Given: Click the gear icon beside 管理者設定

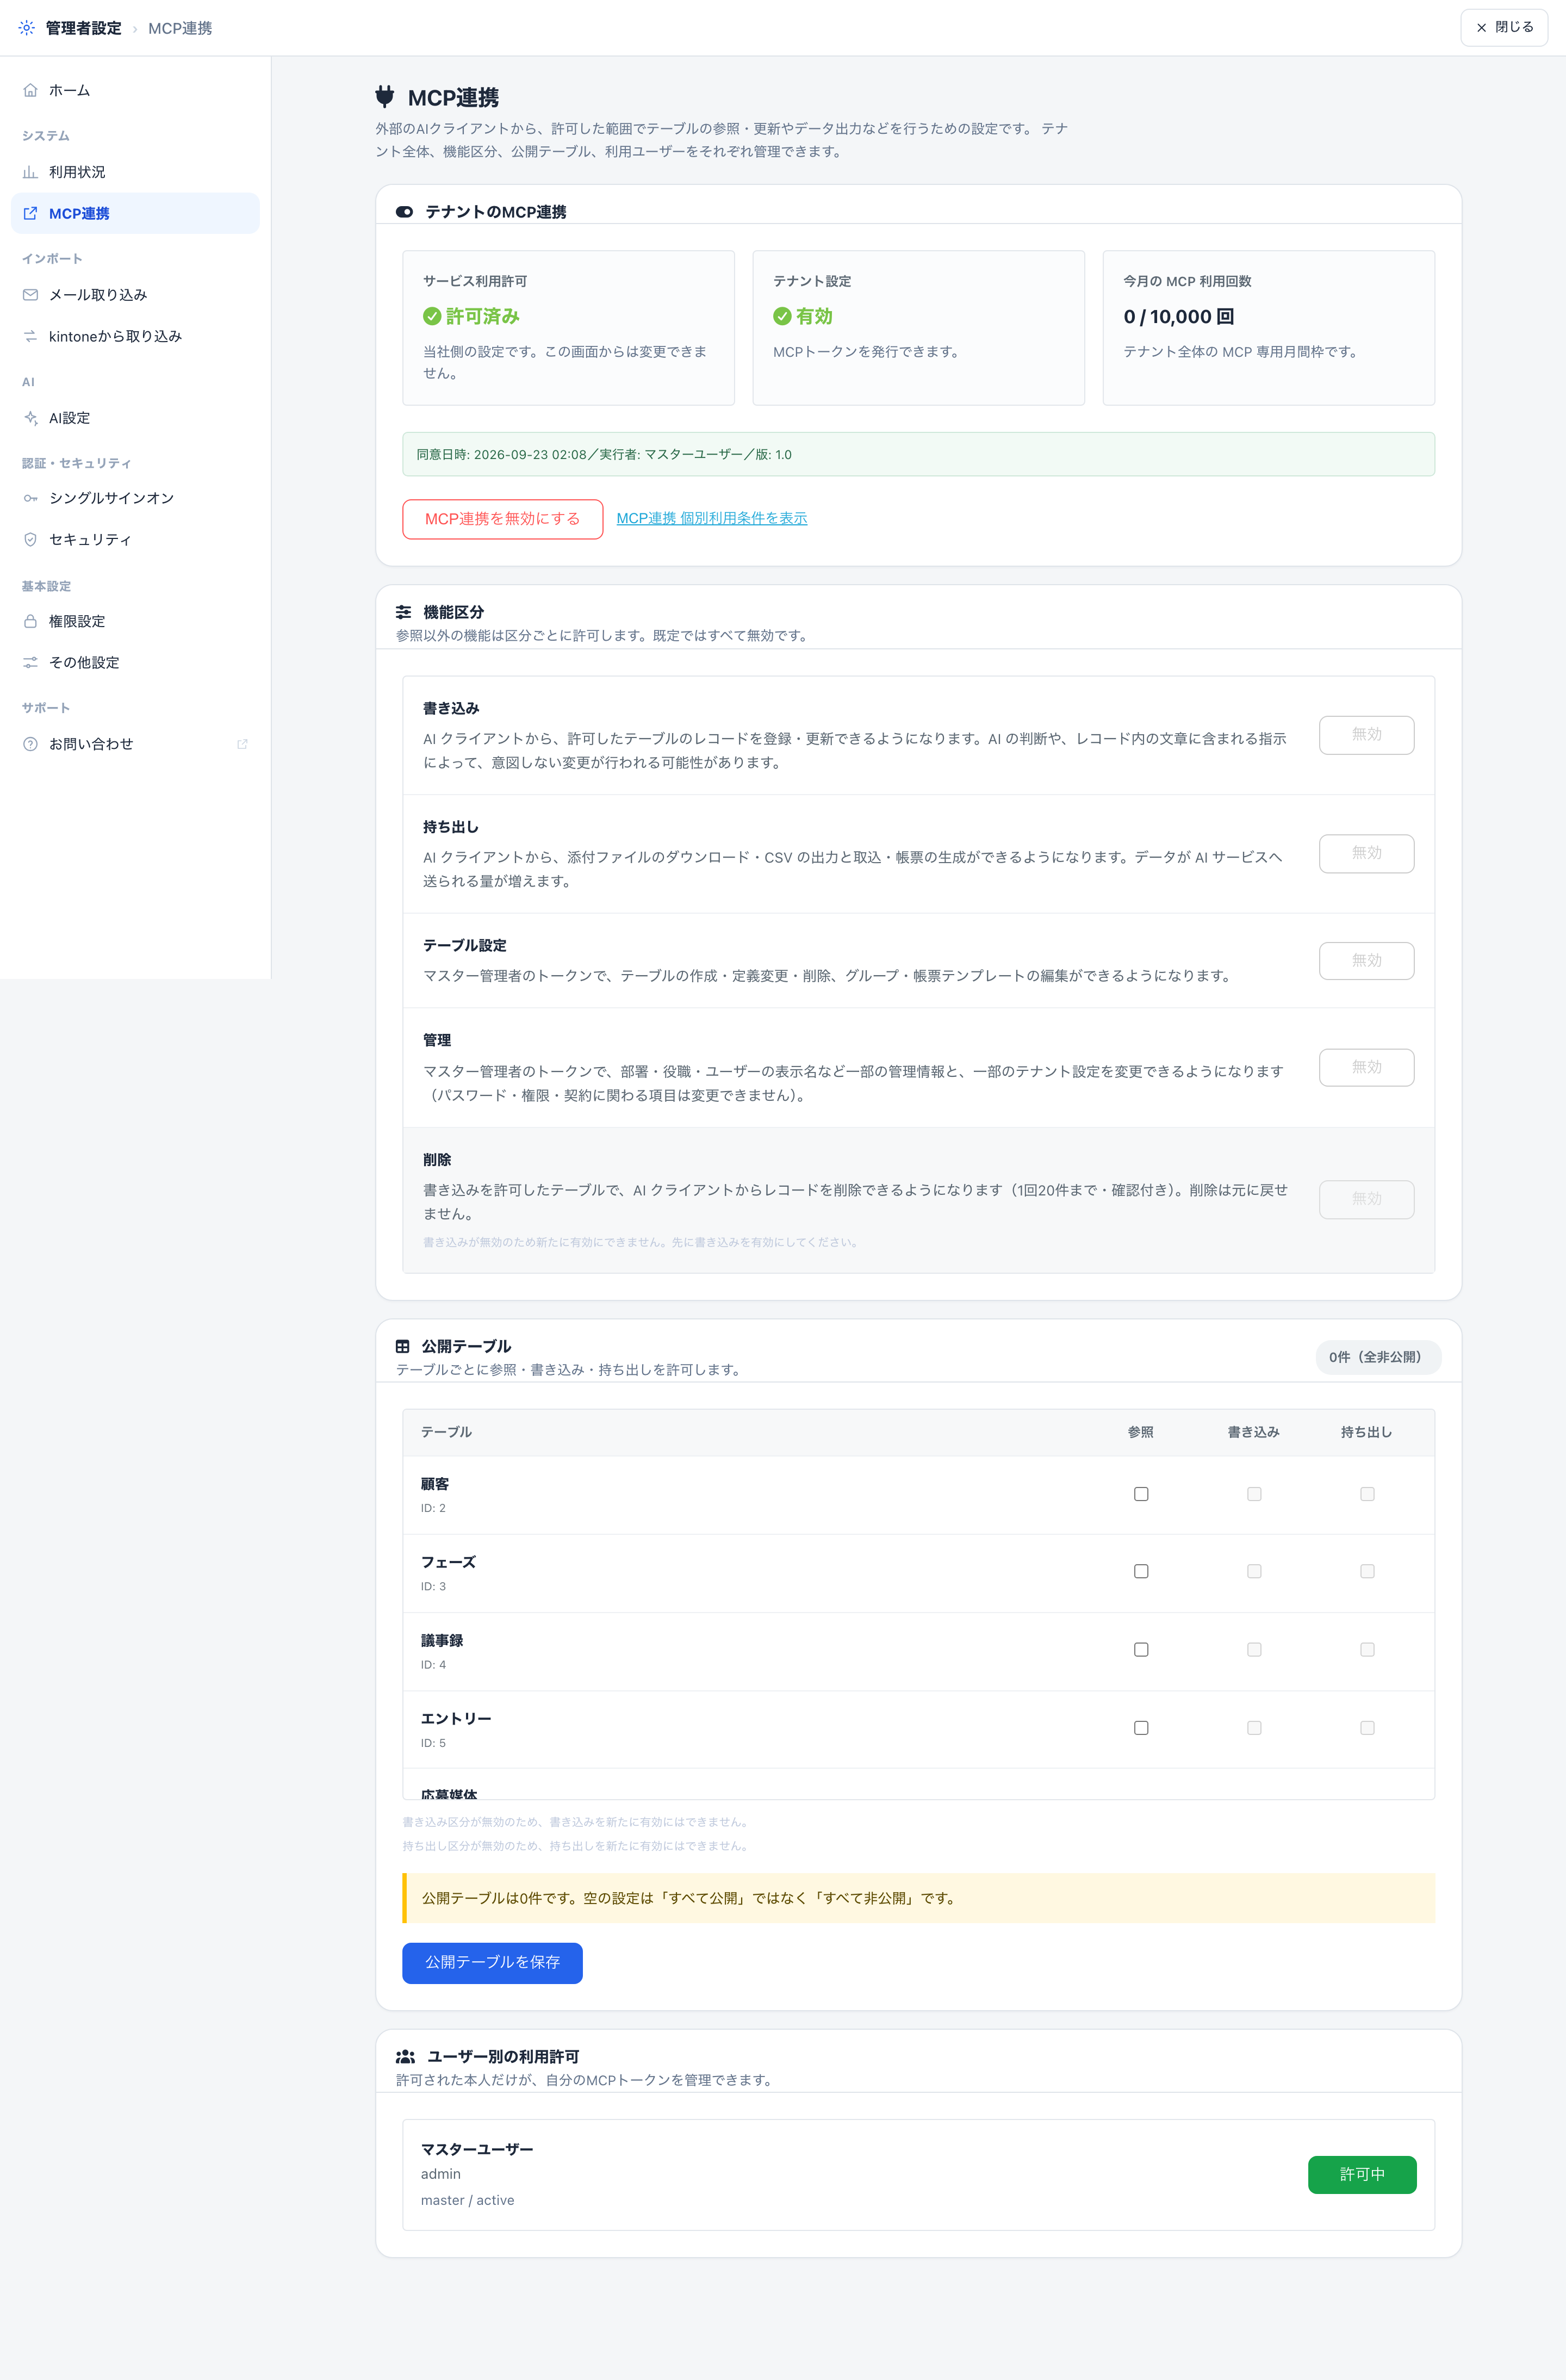Looking at the screenshot, I should 27,28.
